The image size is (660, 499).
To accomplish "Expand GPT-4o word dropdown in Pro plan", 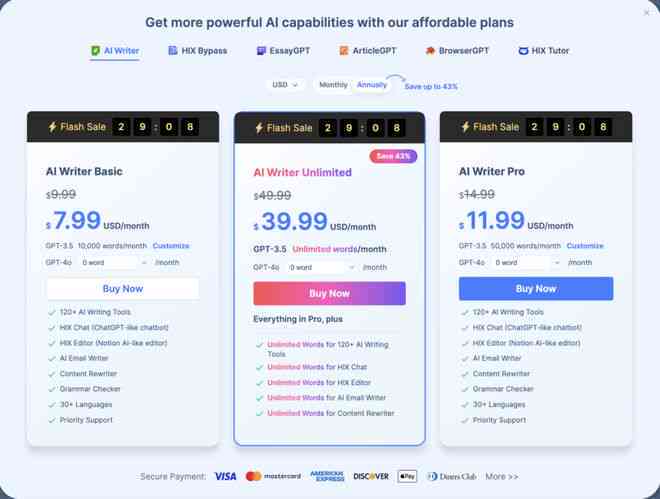I will click(526, 262).
